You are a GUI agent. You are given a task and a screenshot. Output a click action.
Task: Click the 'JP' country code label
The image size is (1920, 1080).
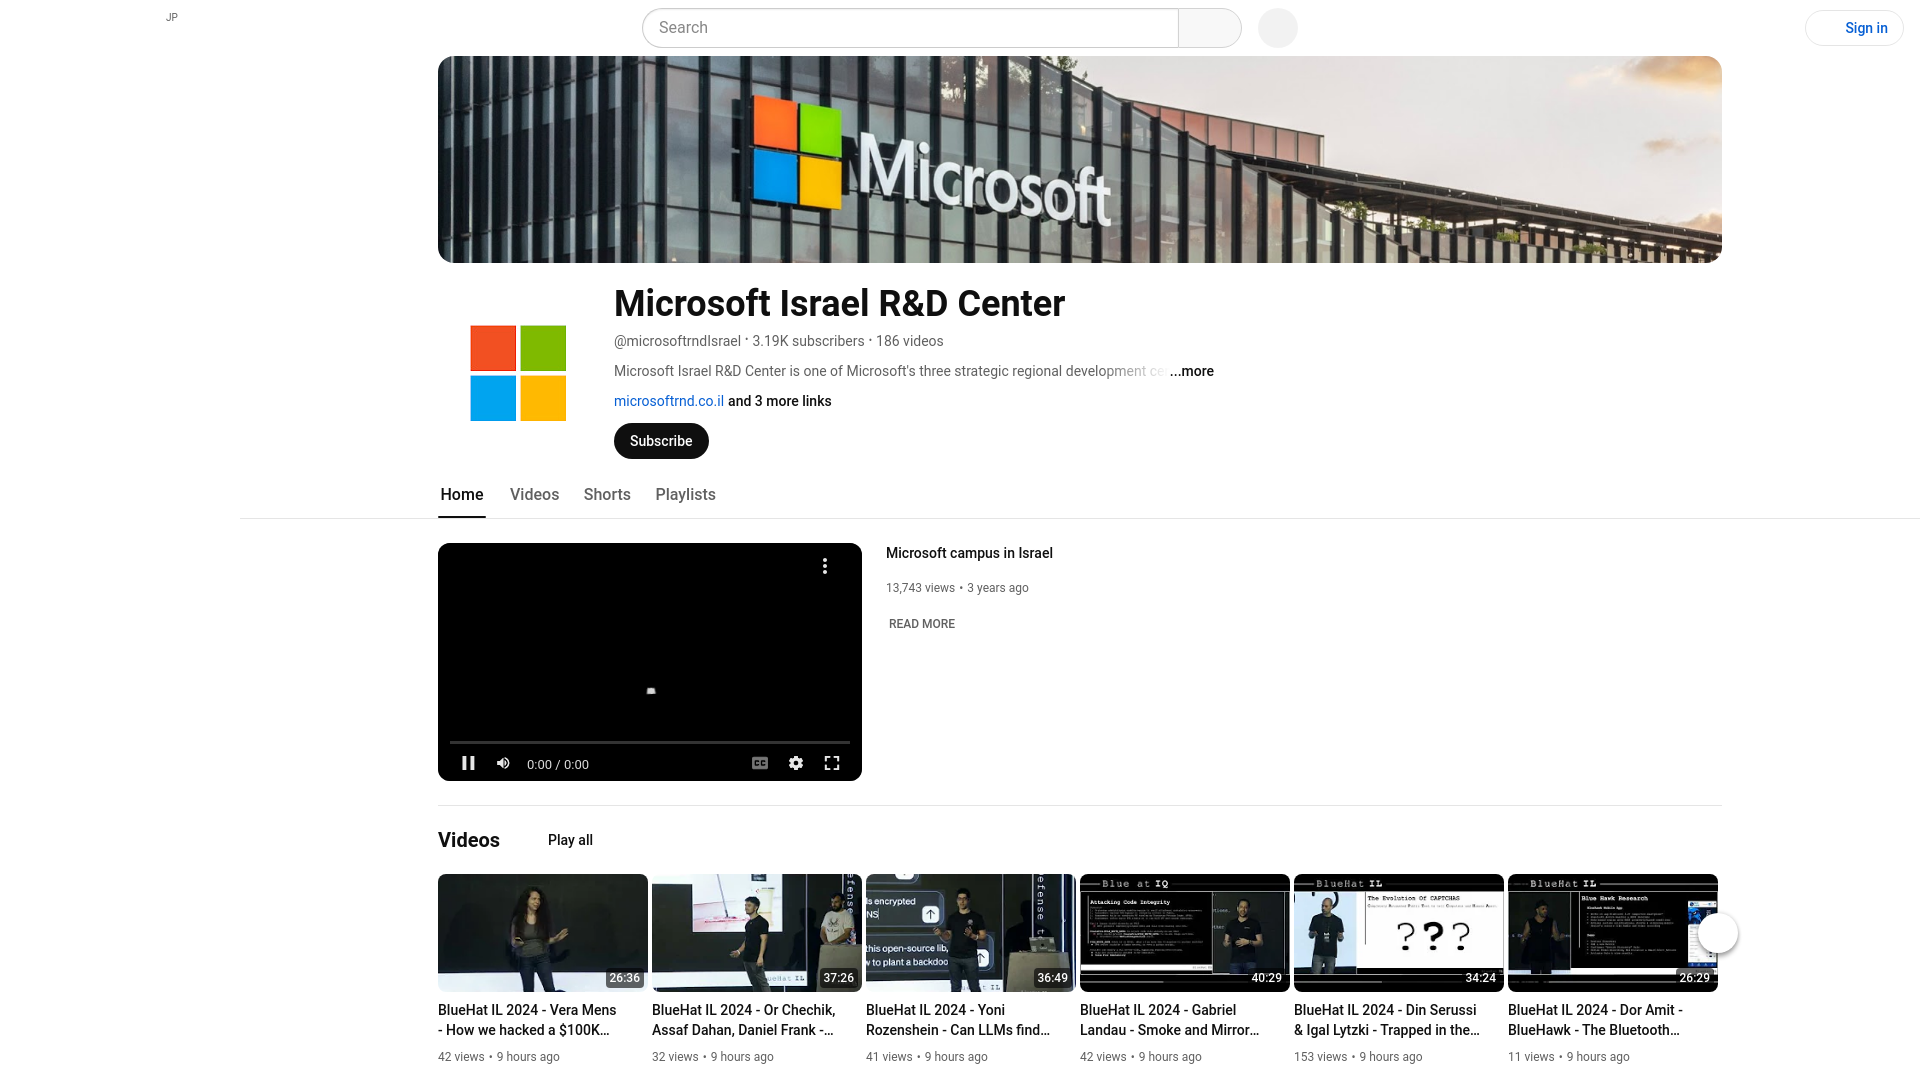click(172, 17)
